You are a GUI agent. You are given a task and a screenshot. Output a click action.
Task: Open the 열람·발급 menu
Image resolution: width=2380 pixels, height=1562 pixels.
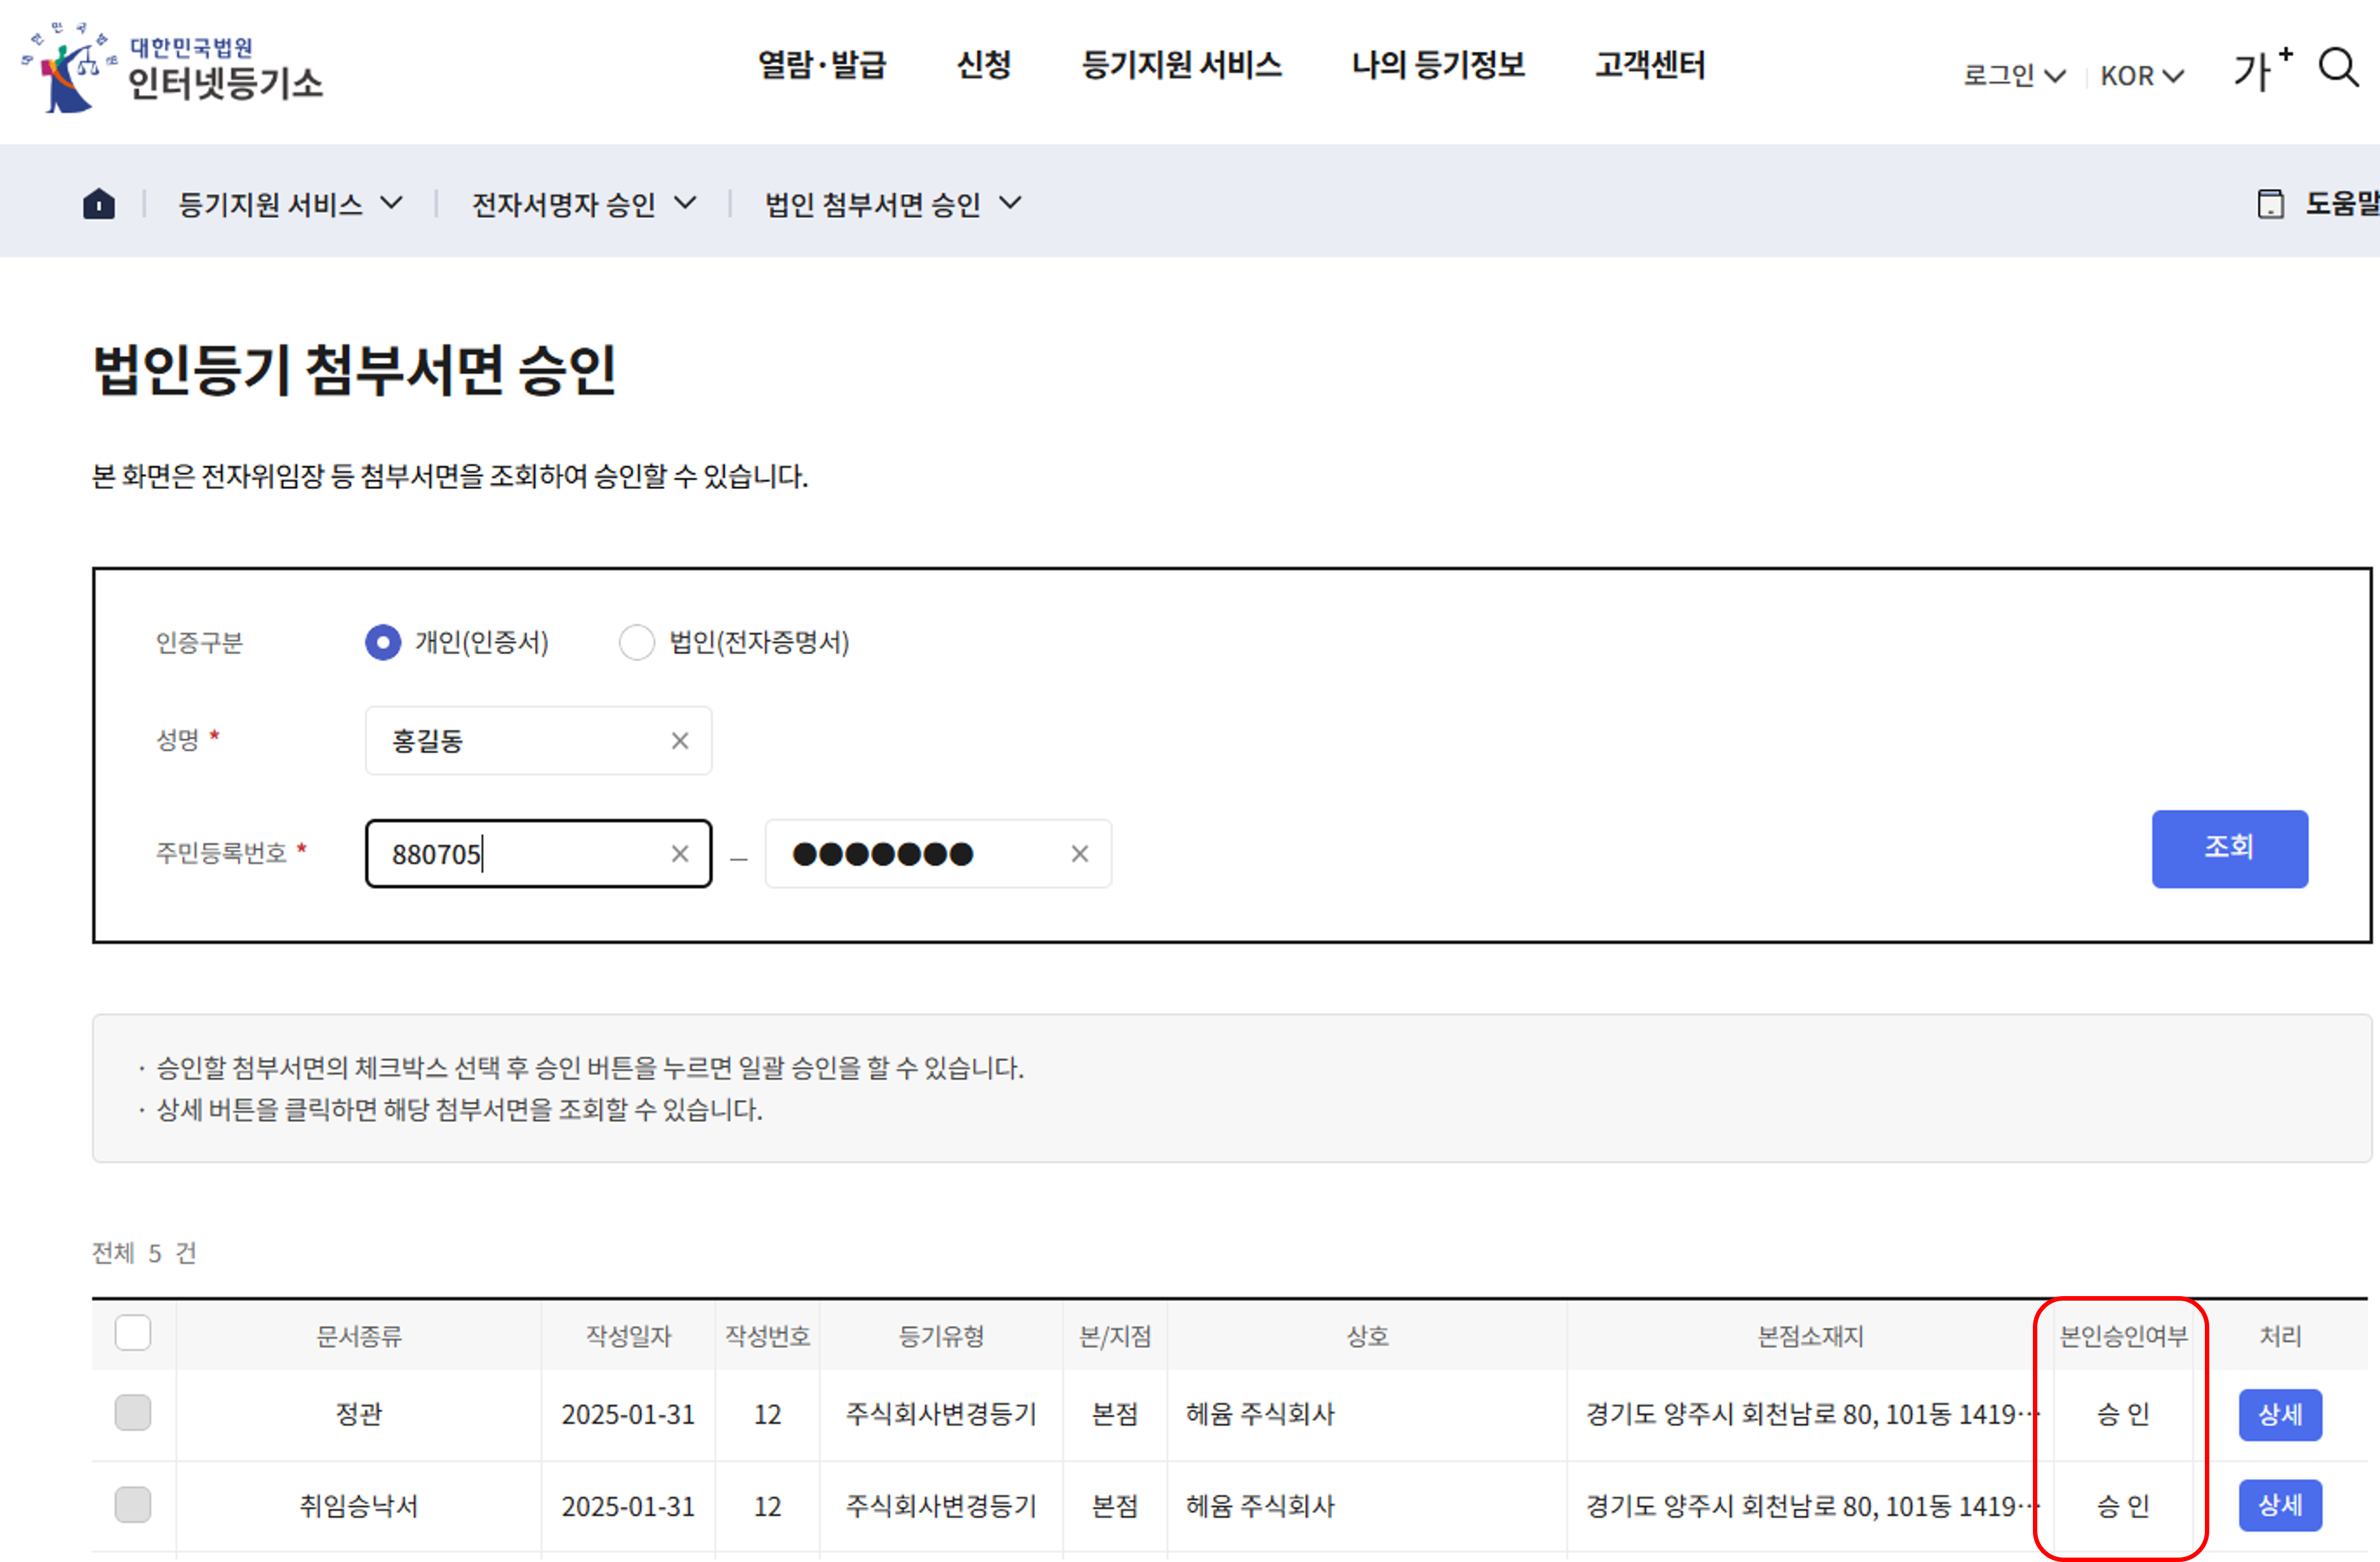coord(822,65)
